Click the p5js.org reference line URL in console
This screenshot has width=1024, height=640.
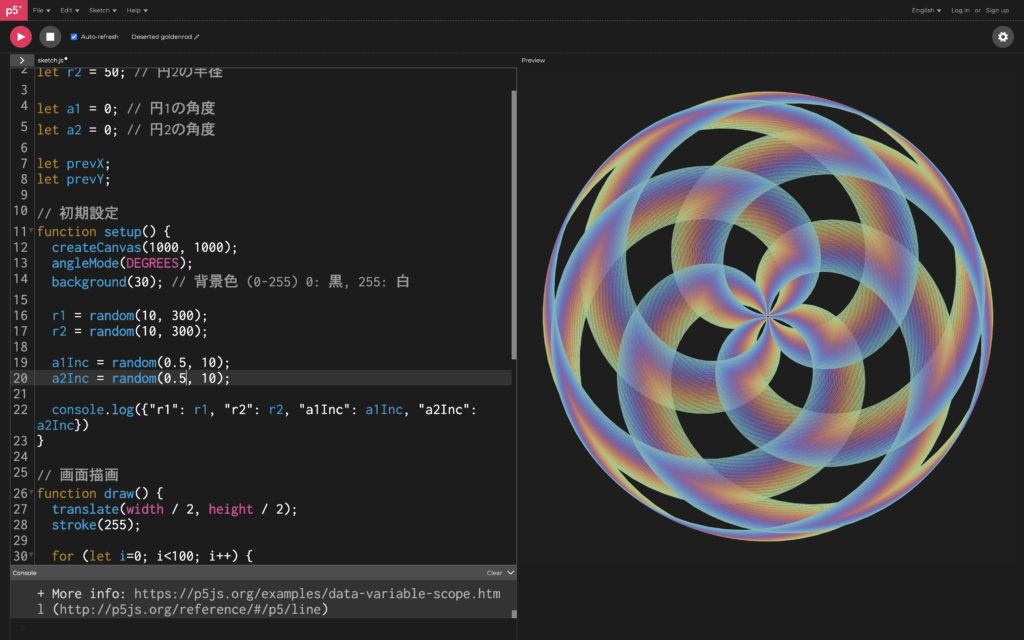[x=190, y=609]
